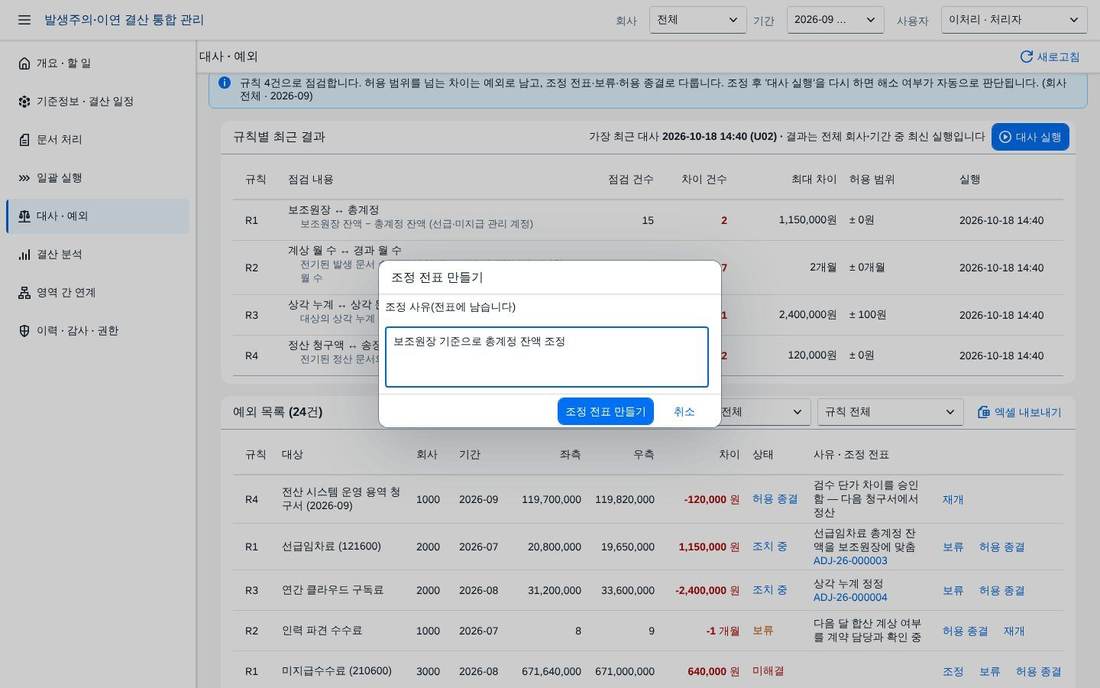Open the 사용자 dropdown showing 이처리 · 처리자
Screen dimensions: 1100x688
(x=1014, y=20)
